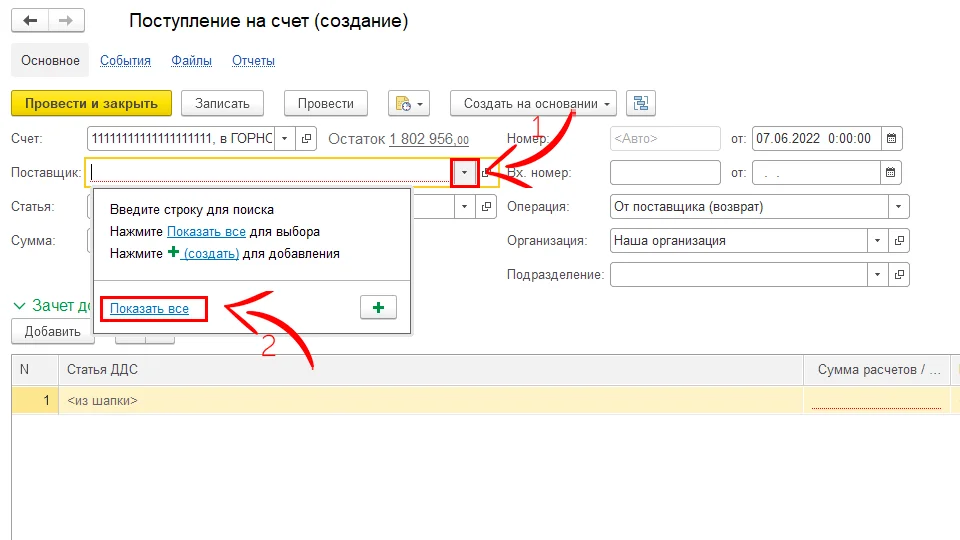
Task: Open calendar for incoming number date
Action: point(892,173)
